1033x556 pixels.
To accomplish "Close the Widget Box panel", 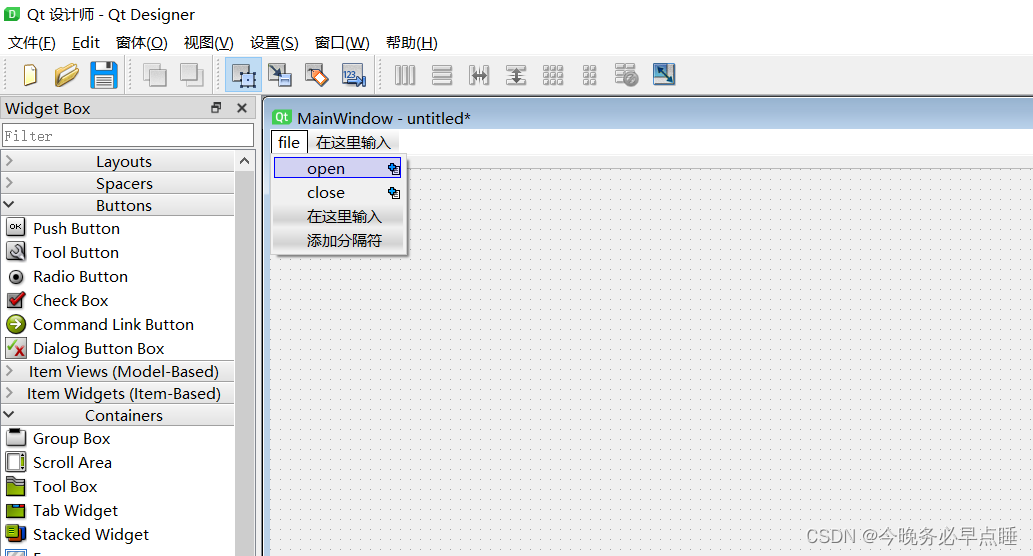I will 242,108.
